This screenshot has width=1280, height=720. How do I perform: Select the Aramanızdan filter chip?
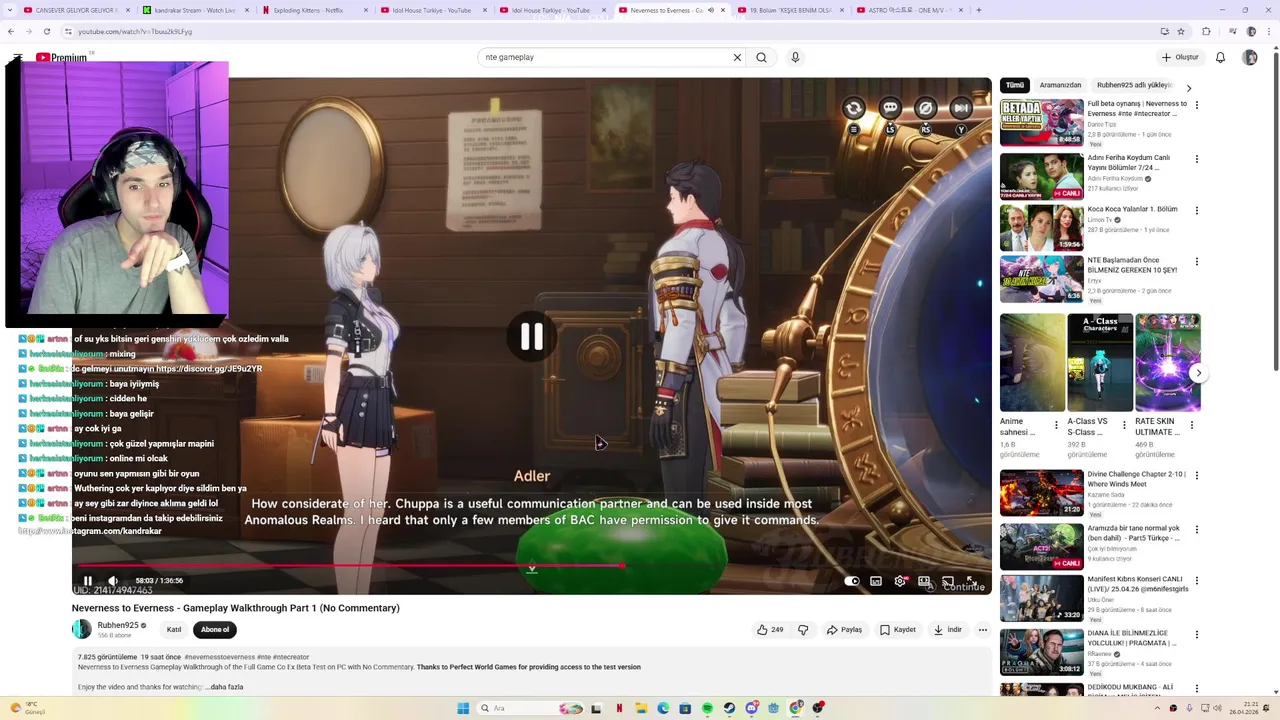(x=1060, y=85)
